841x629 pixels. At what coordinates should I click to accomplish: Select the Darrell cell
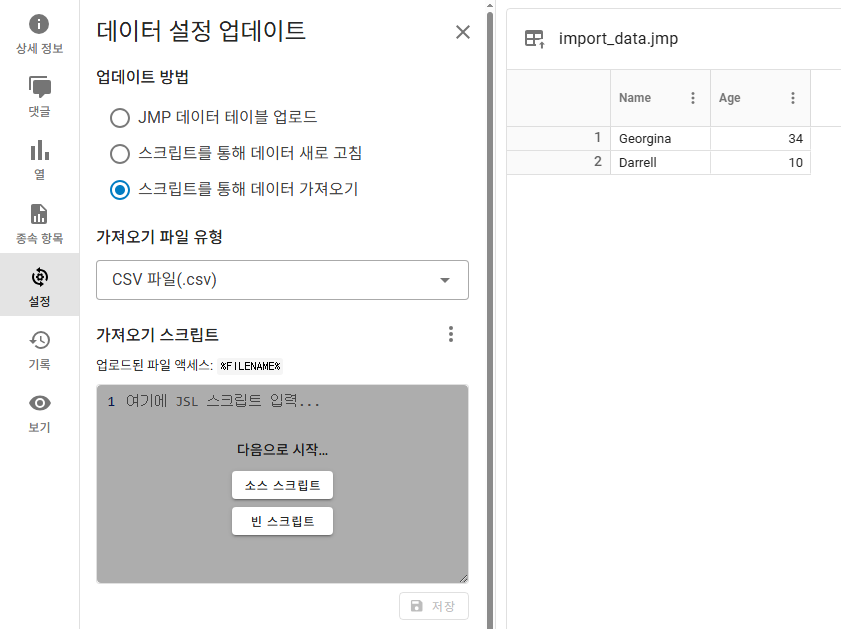(660, 162)
